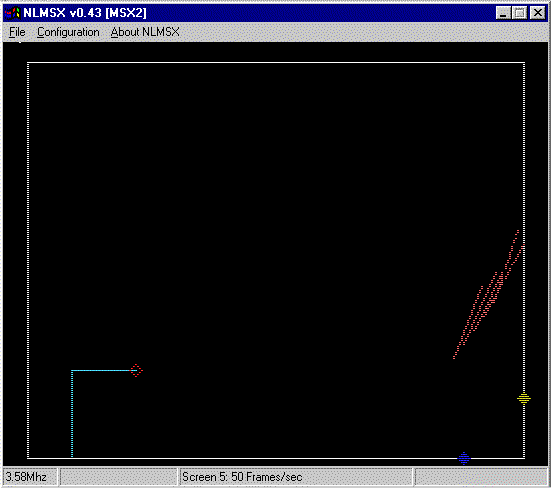
Task: Open the About NLMSX menu
Action: pos(145,32)
